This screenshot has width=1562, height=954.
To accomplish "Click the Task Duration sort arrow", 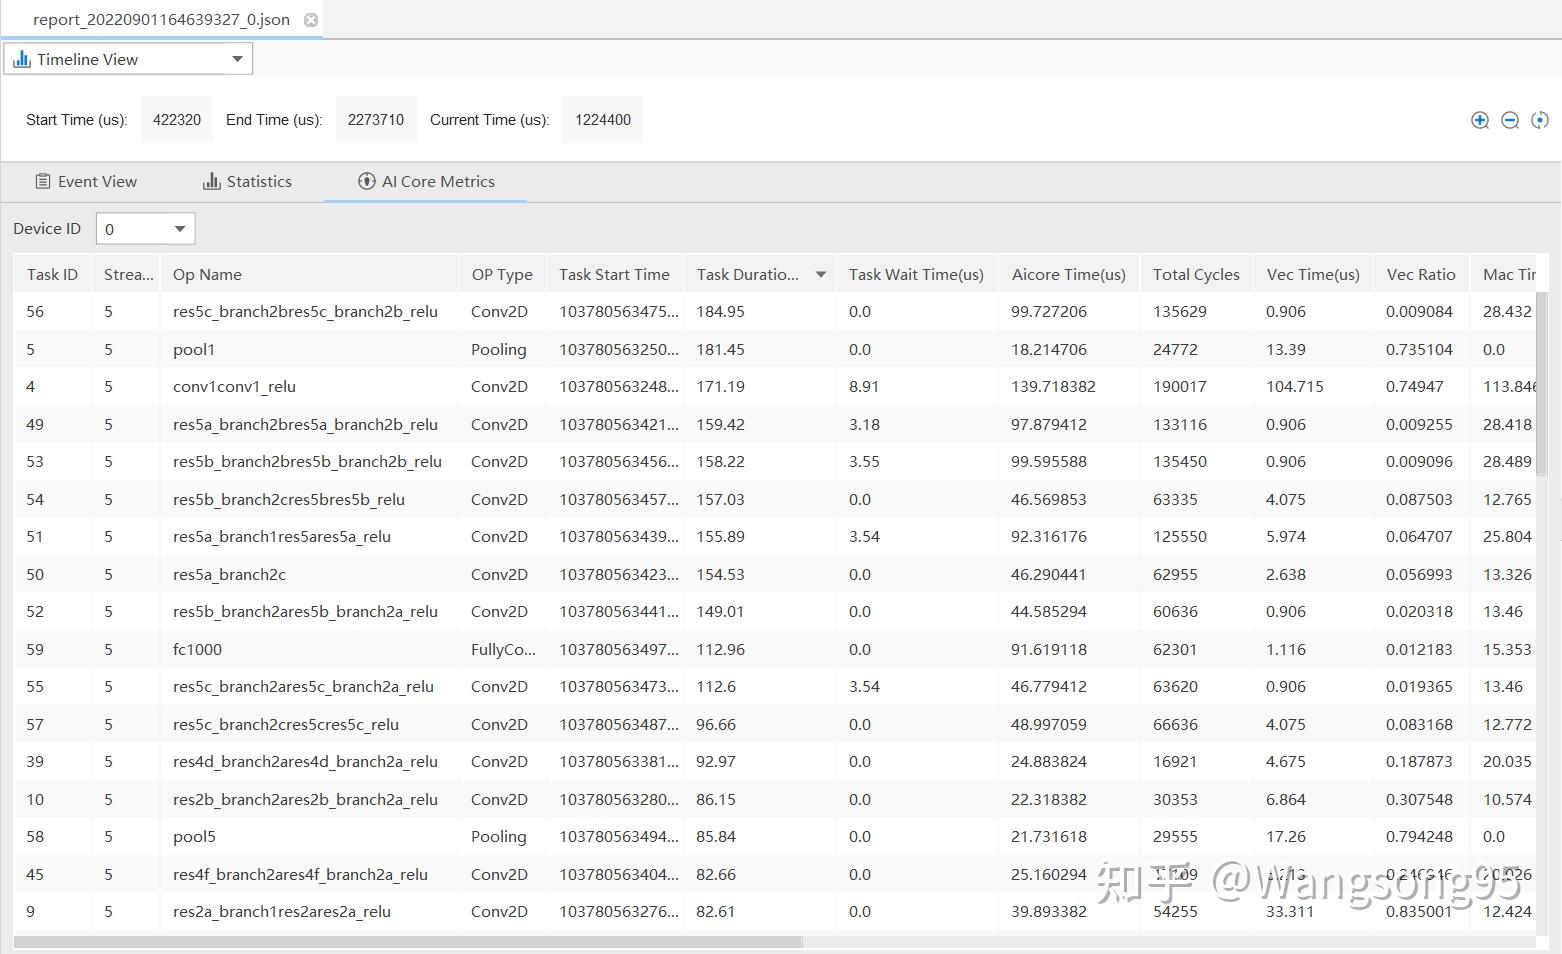I will (820, 275).
